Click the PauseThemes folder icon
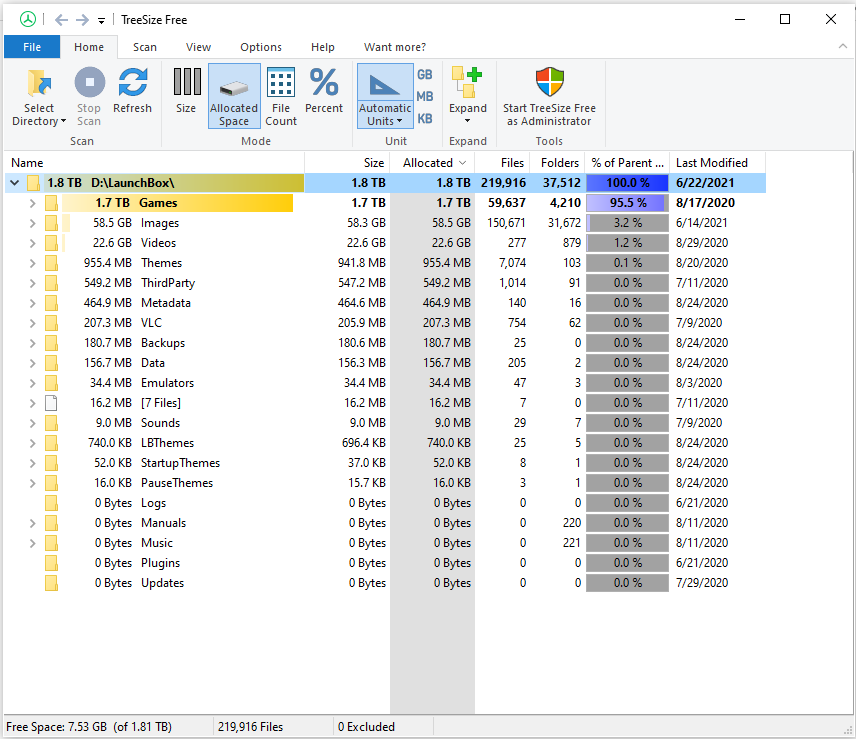 (x=51, y=483)
